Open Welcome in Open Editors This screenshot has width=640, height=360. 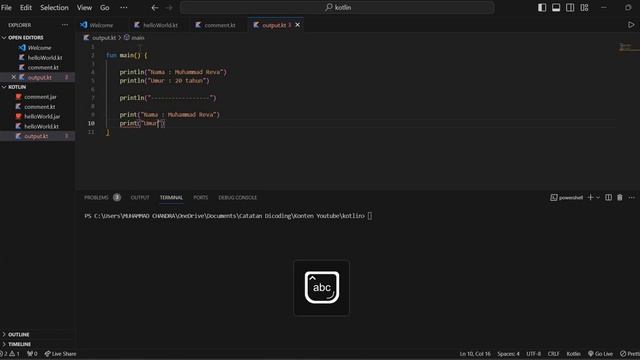tap(39, 48)
